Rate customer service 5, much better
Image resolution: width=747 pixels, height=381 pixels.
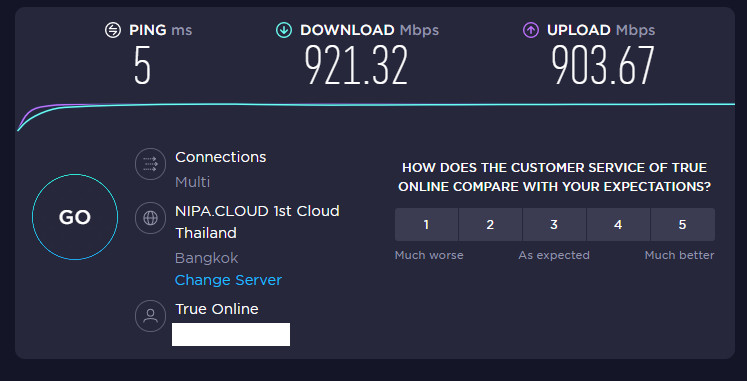[x=683, y=224]
